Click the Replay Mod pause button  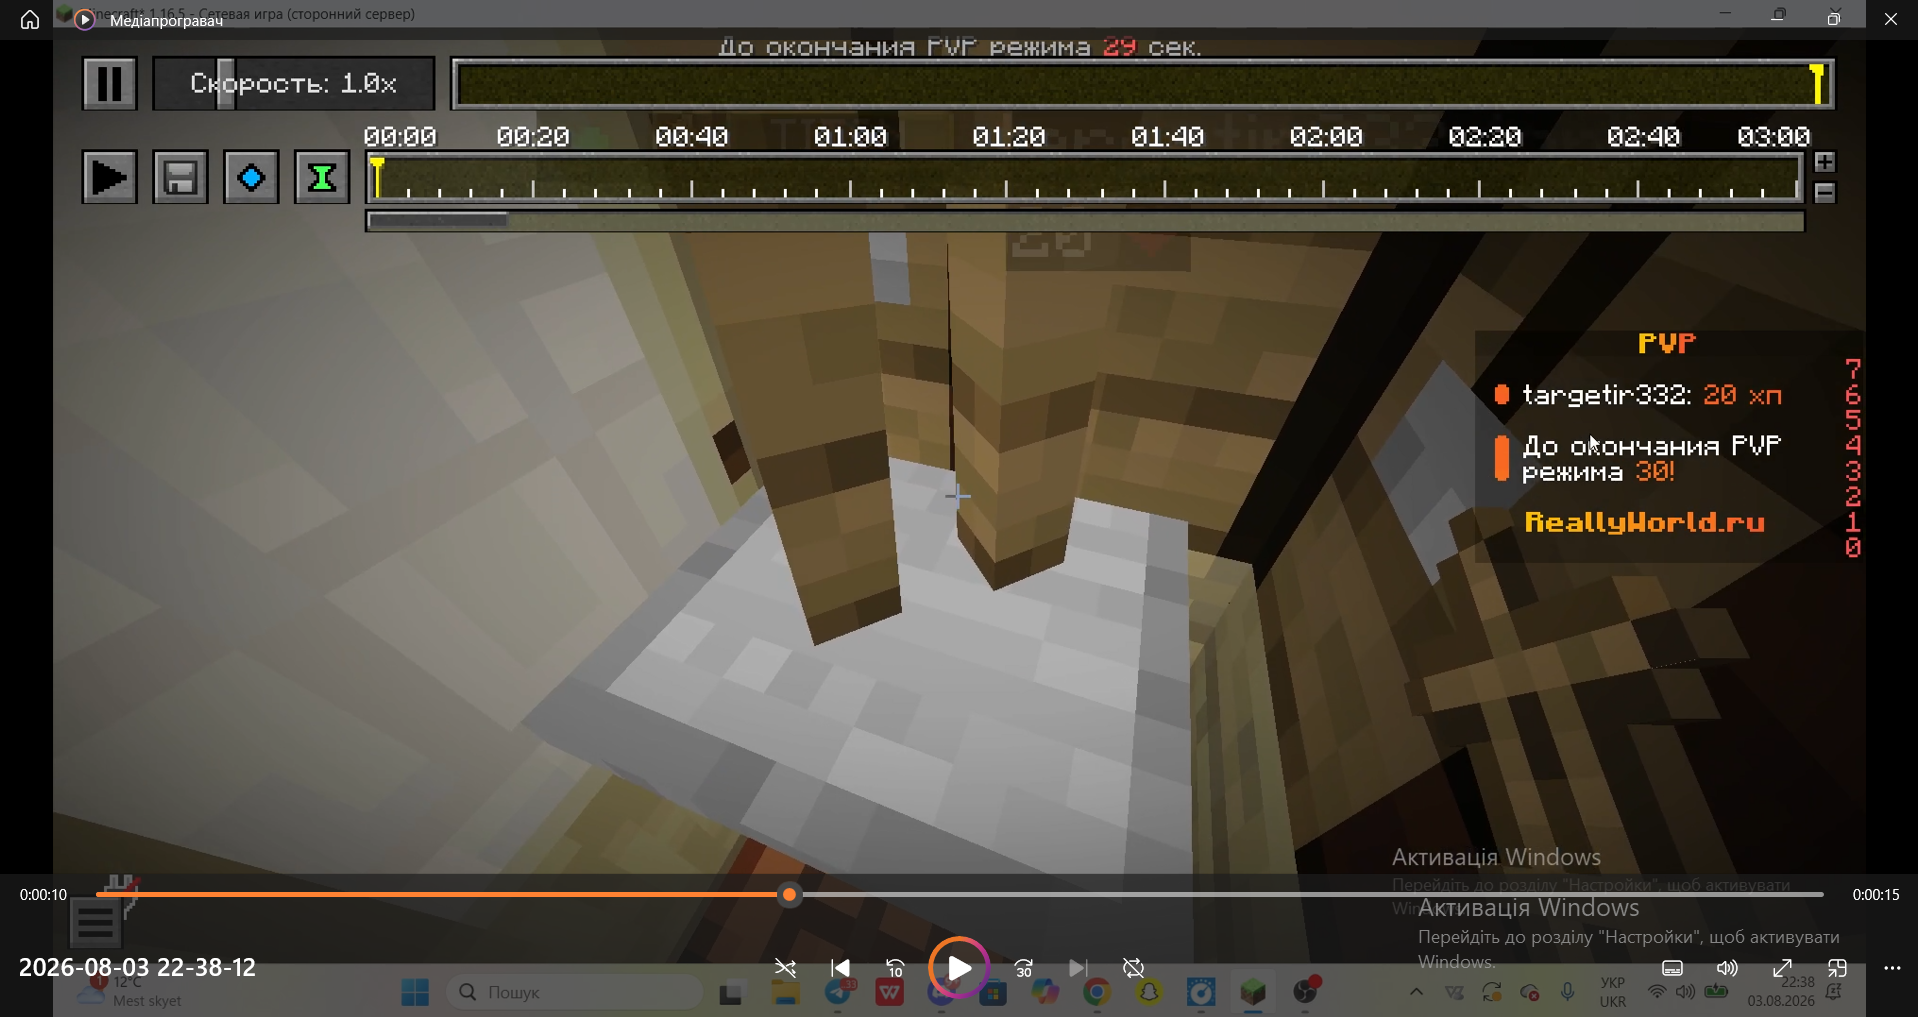point(109,83)
